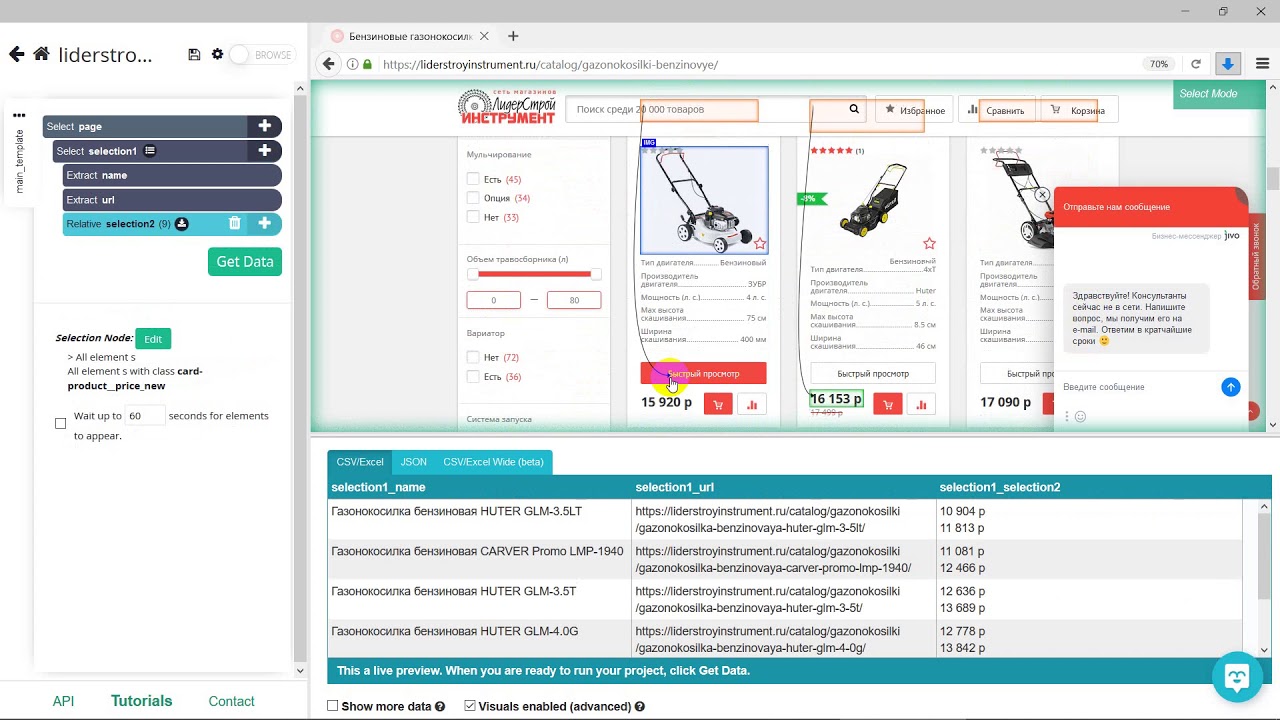Open the API link
This screenshot has height=720, width=1280.
point(63,701)
